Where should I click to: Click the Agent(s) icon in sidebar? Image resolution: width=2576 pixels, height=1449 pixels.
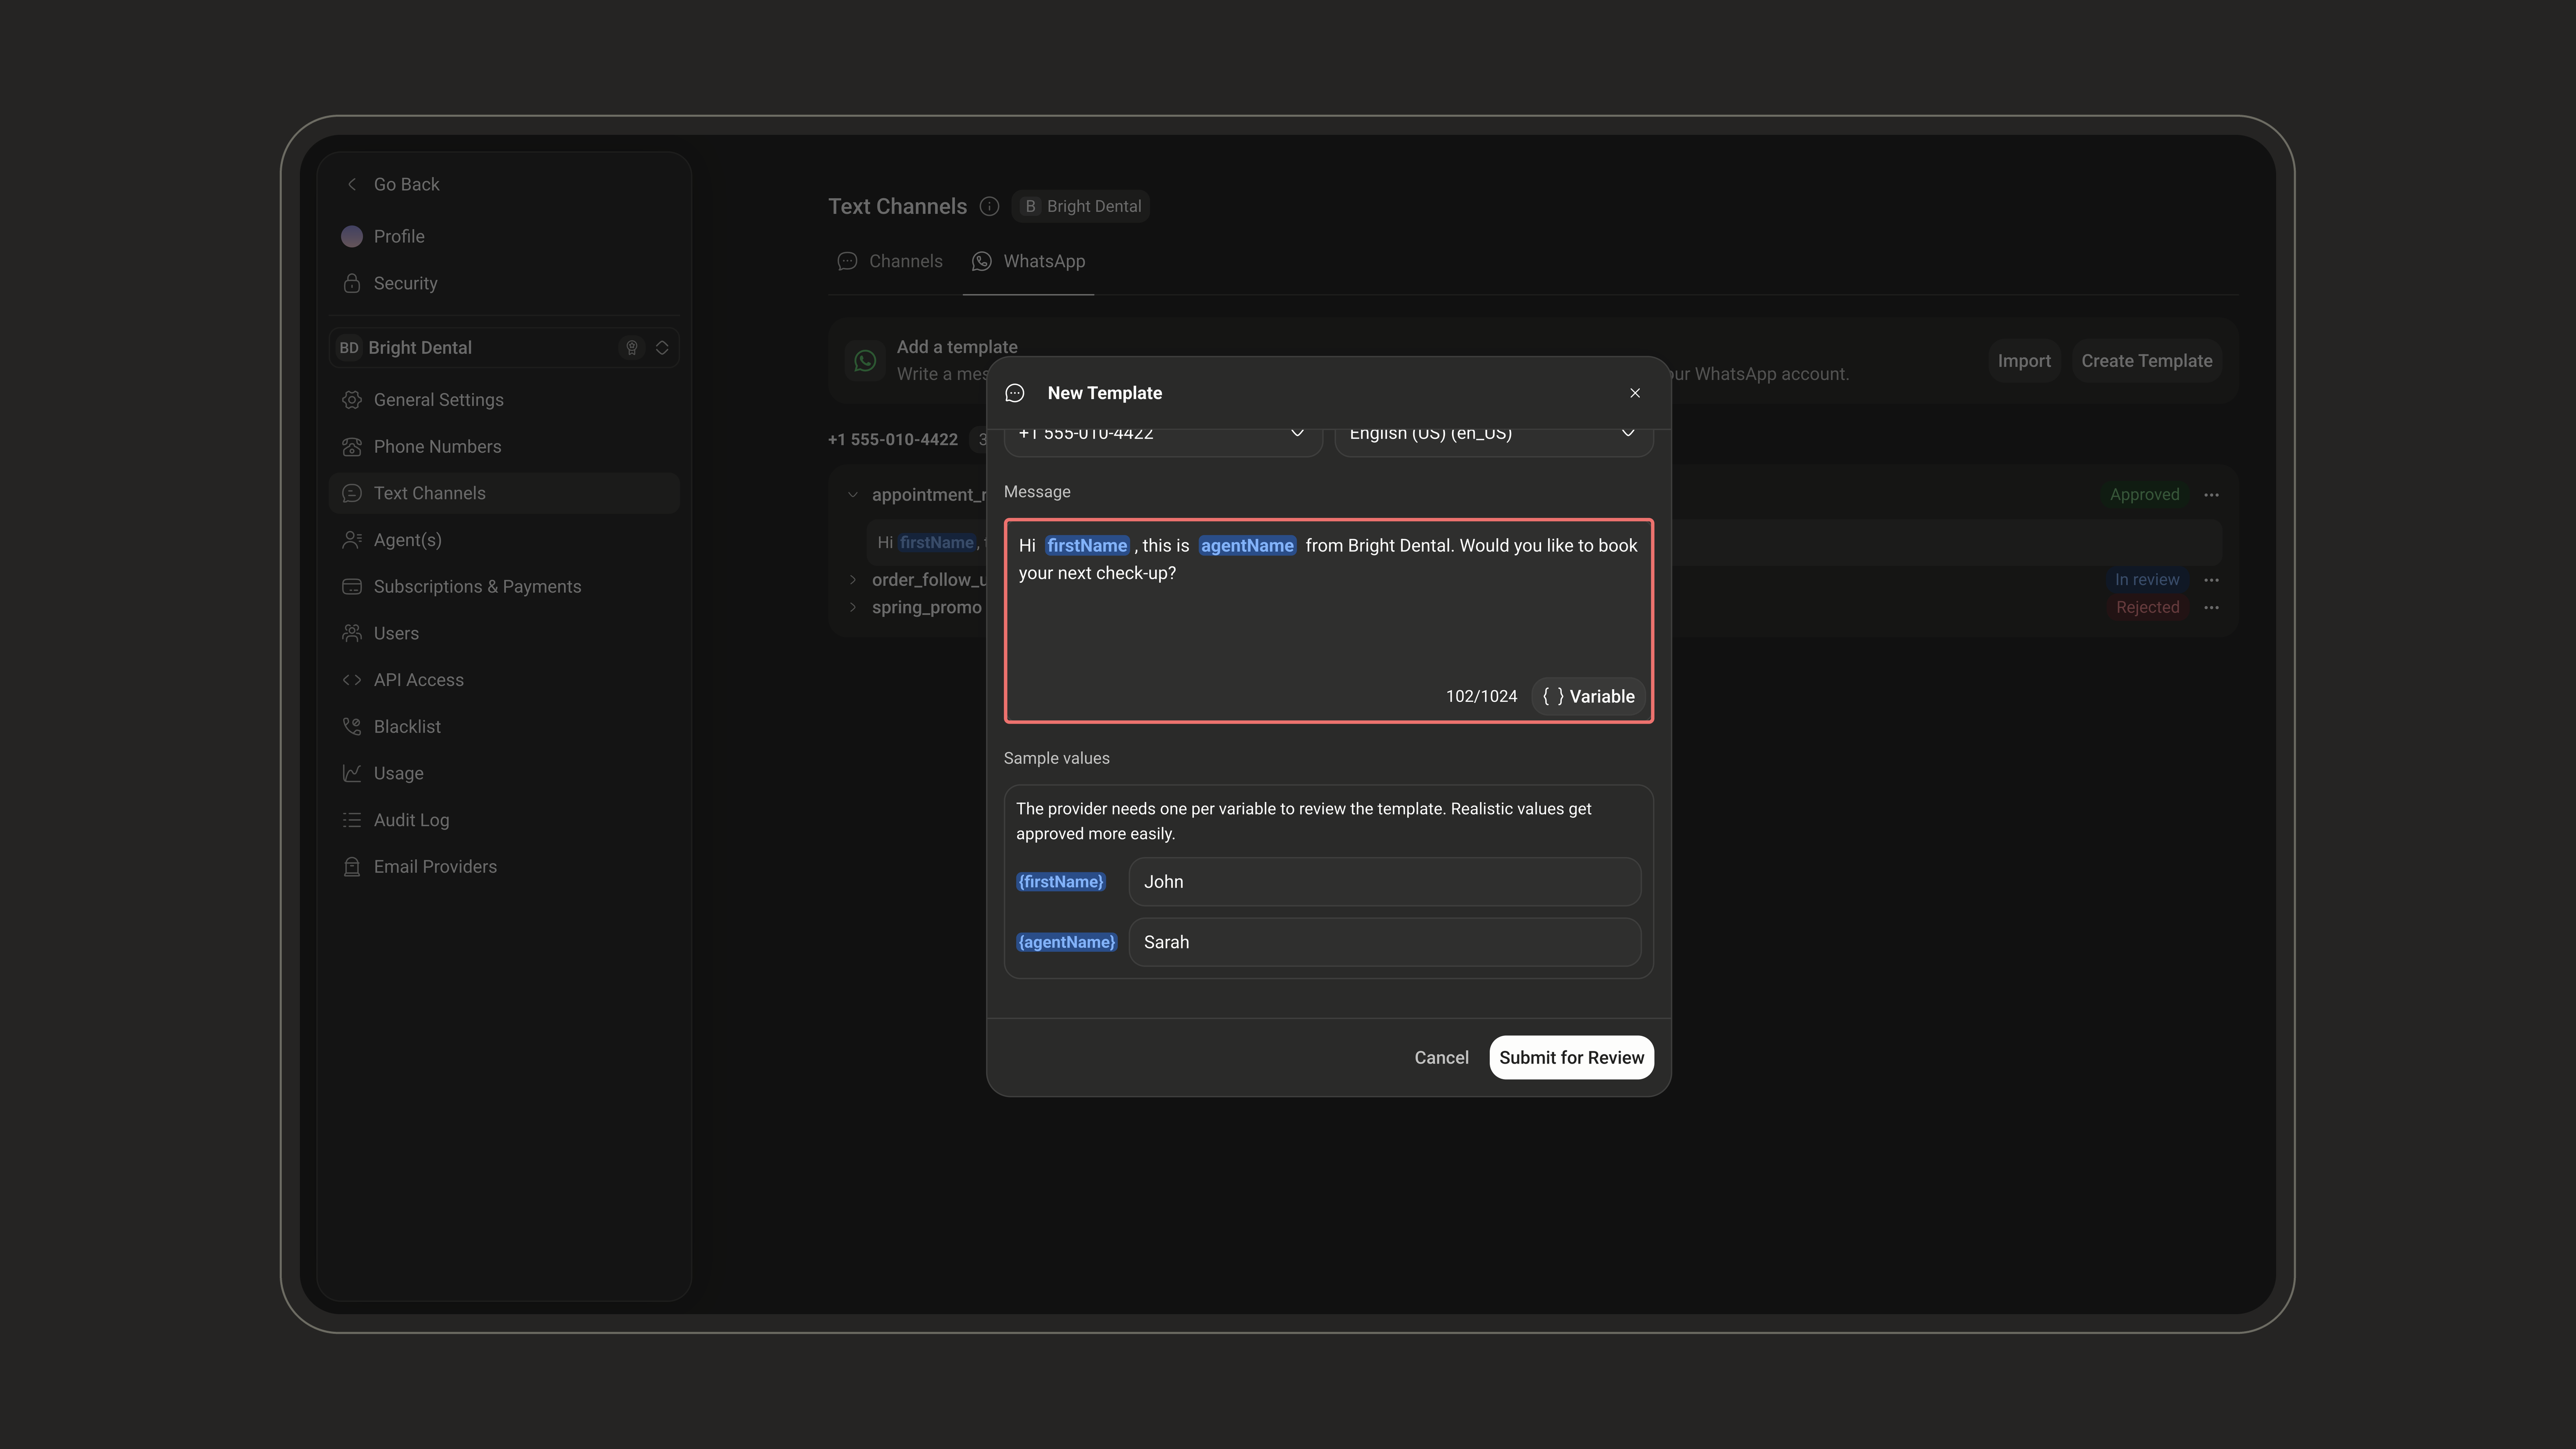351,540
